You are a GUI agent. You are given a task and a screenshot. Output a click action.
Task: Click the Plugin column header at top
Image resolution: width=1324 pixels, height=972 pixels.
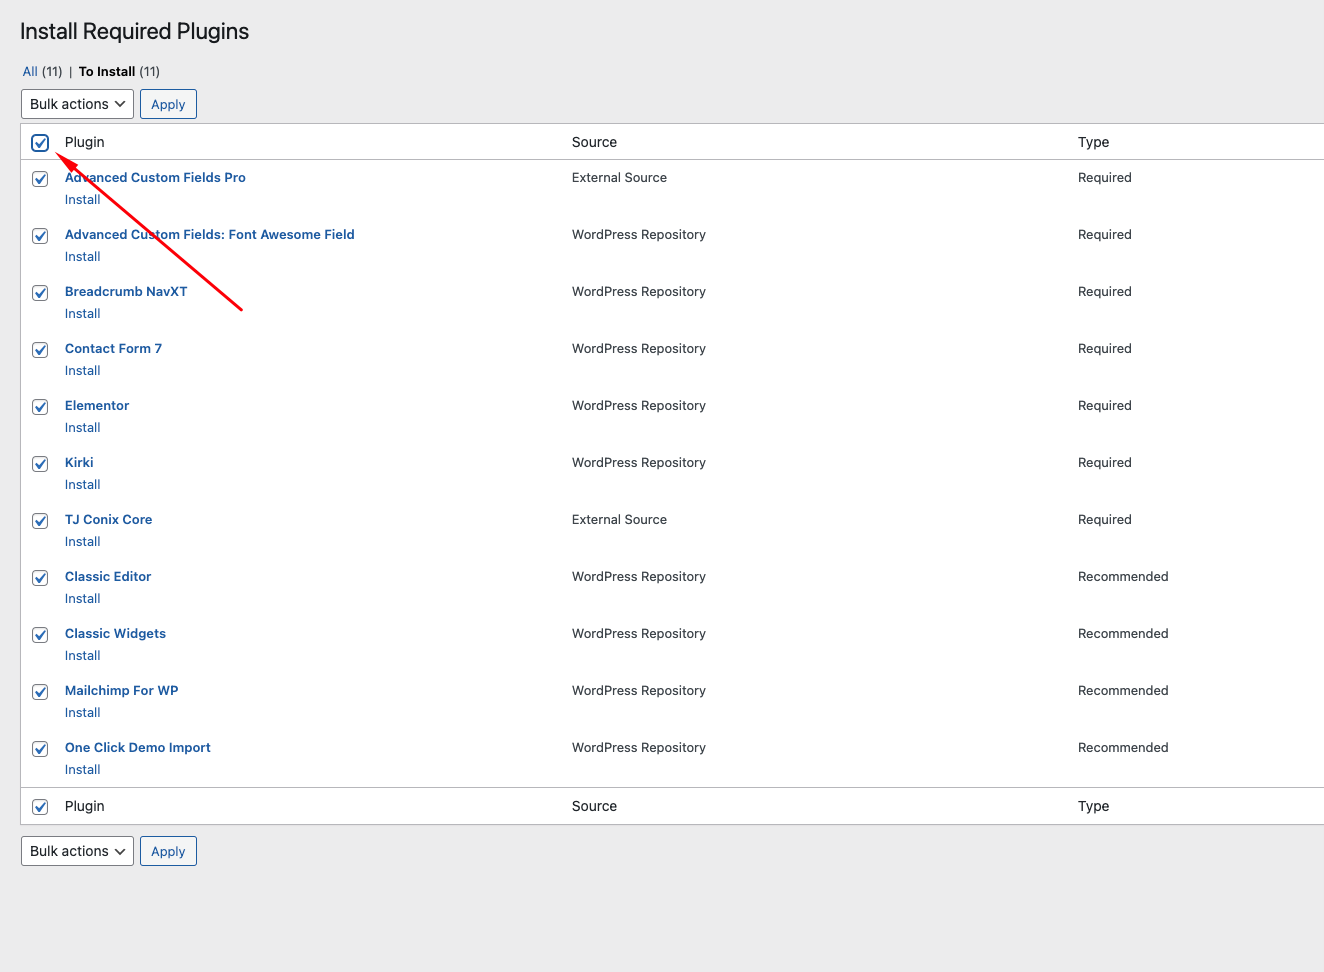[85, 142]
